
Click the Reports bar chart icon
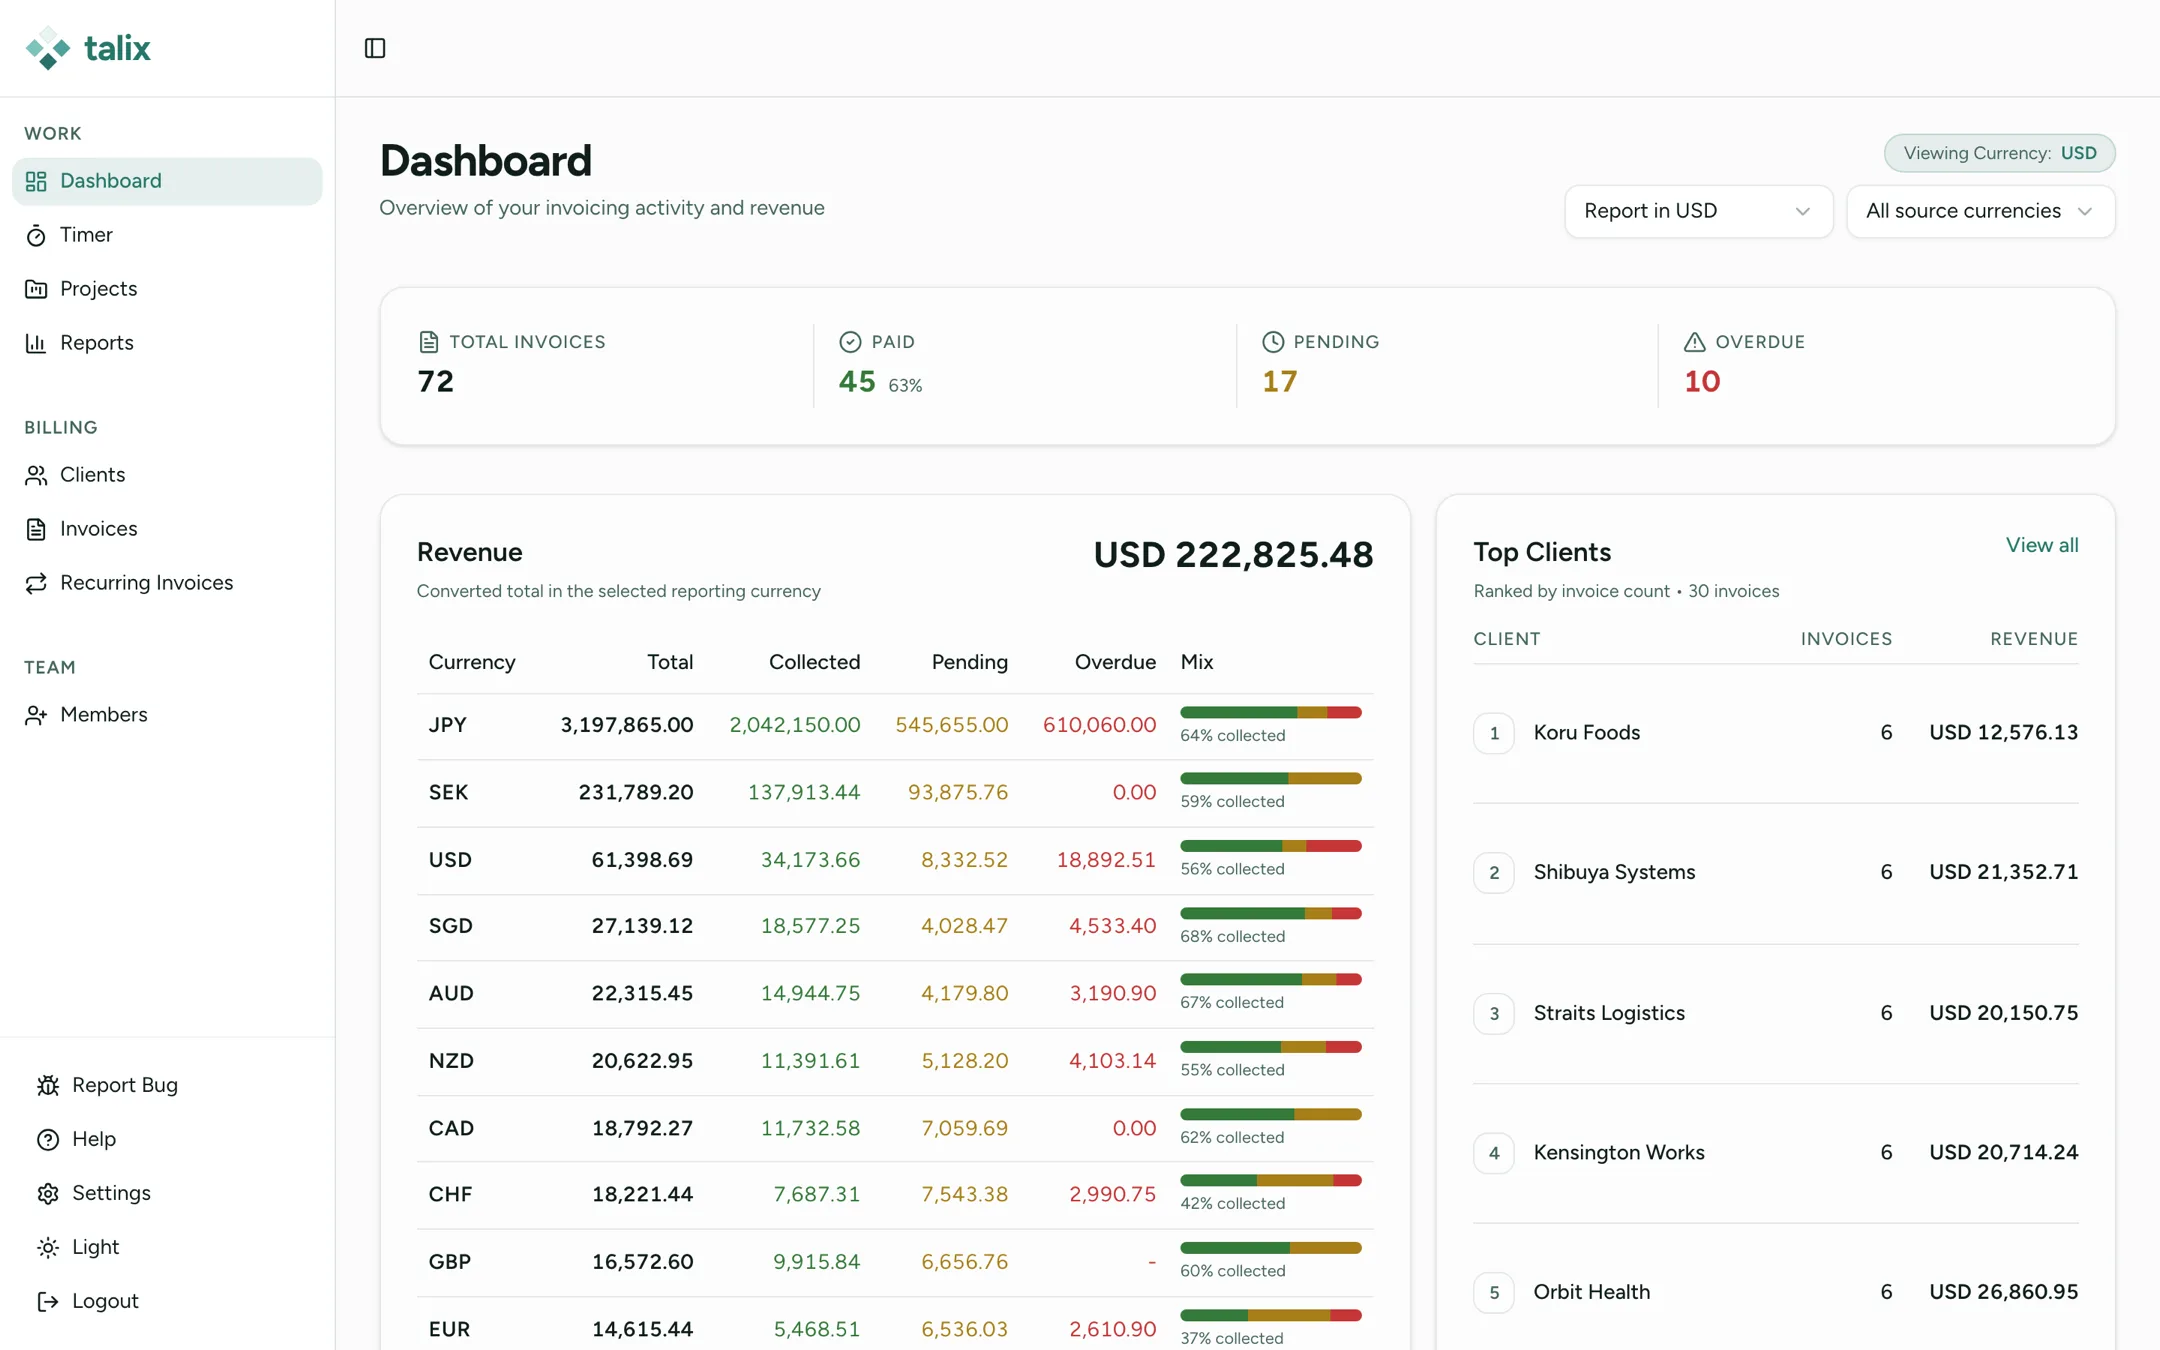36,343
